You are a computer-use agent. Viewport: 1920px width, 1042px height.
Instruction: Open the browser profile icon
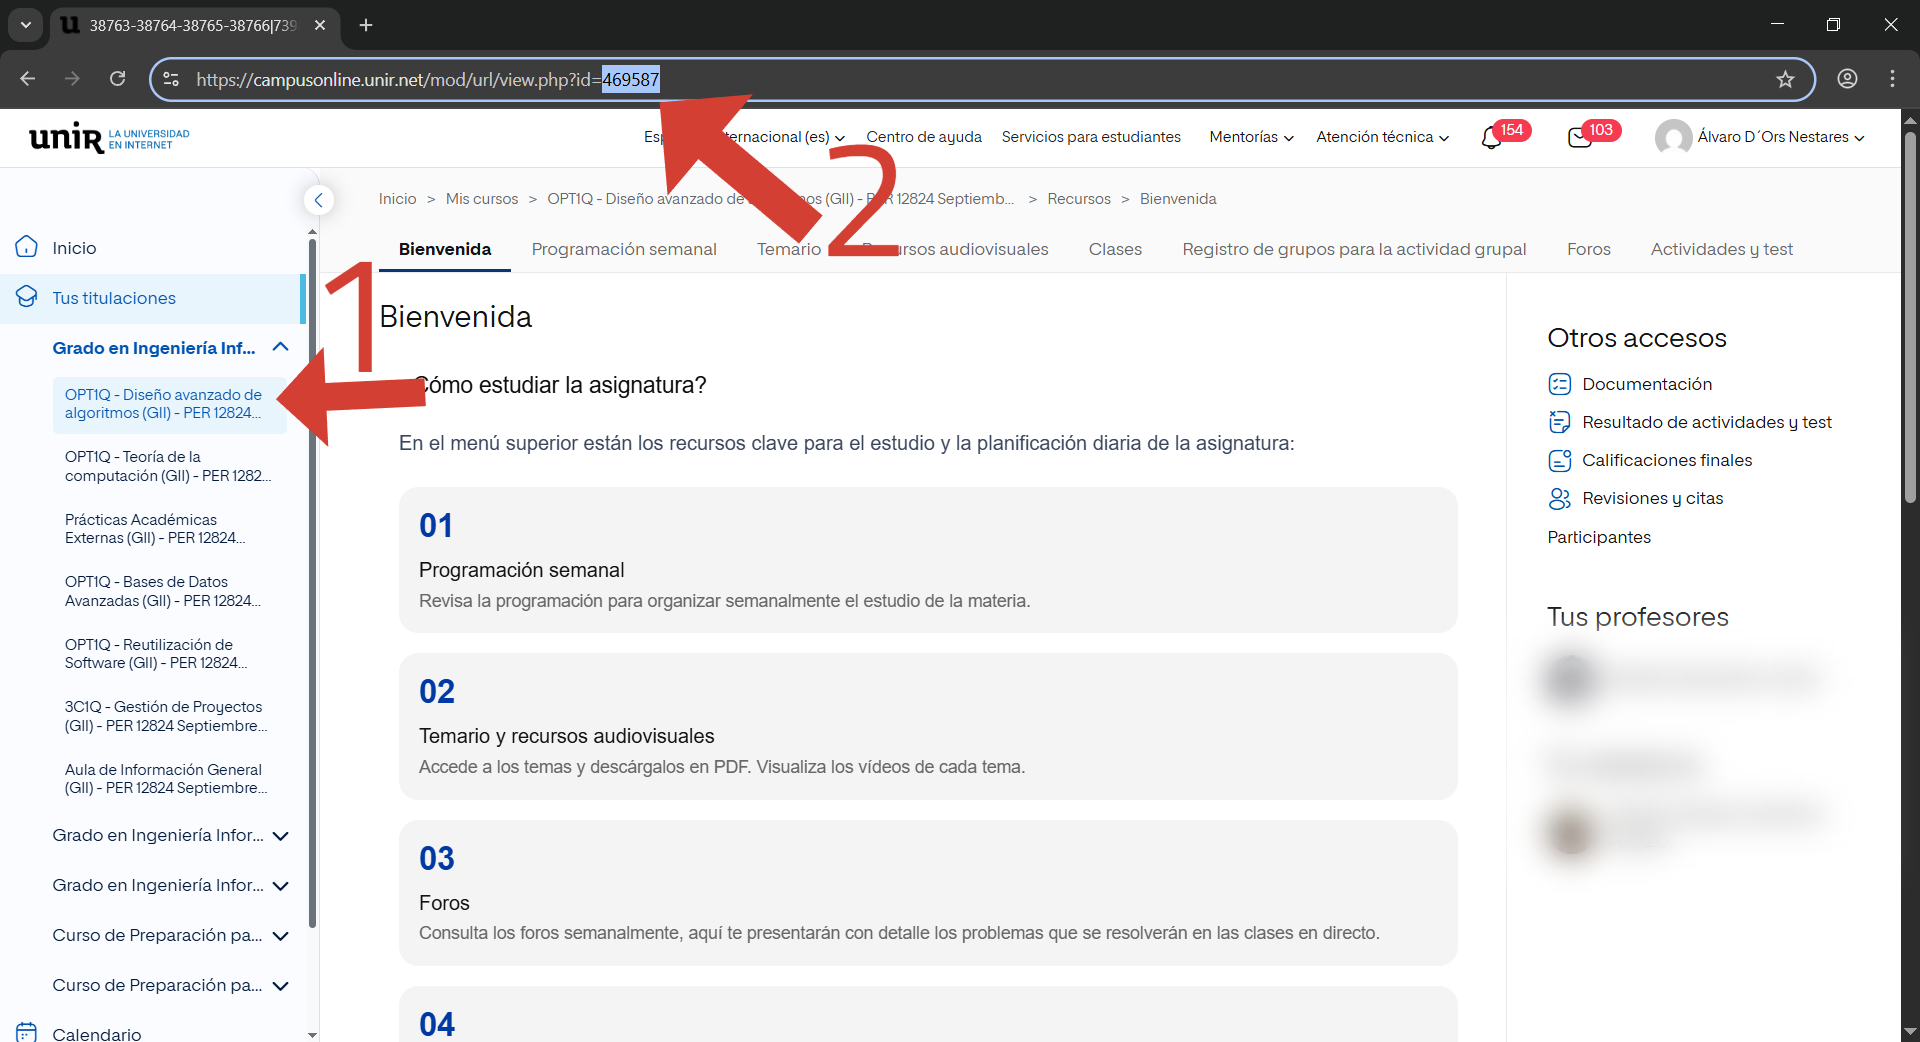pyautogui.click(x=1847, y=79)
